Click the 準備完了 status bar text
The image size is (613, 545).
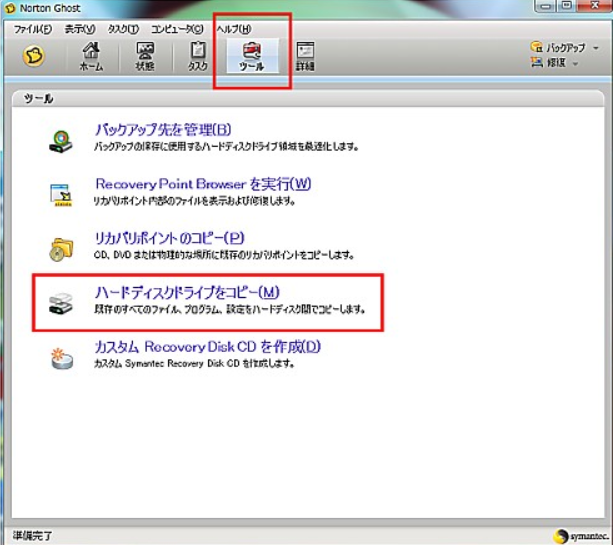pyautogui.click(x=32, y=536)
